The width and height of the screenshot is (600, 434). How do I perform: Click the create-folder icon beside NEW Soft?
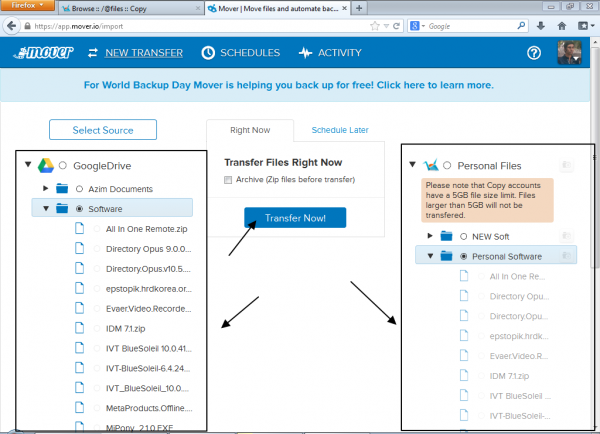tap(566, 236)
